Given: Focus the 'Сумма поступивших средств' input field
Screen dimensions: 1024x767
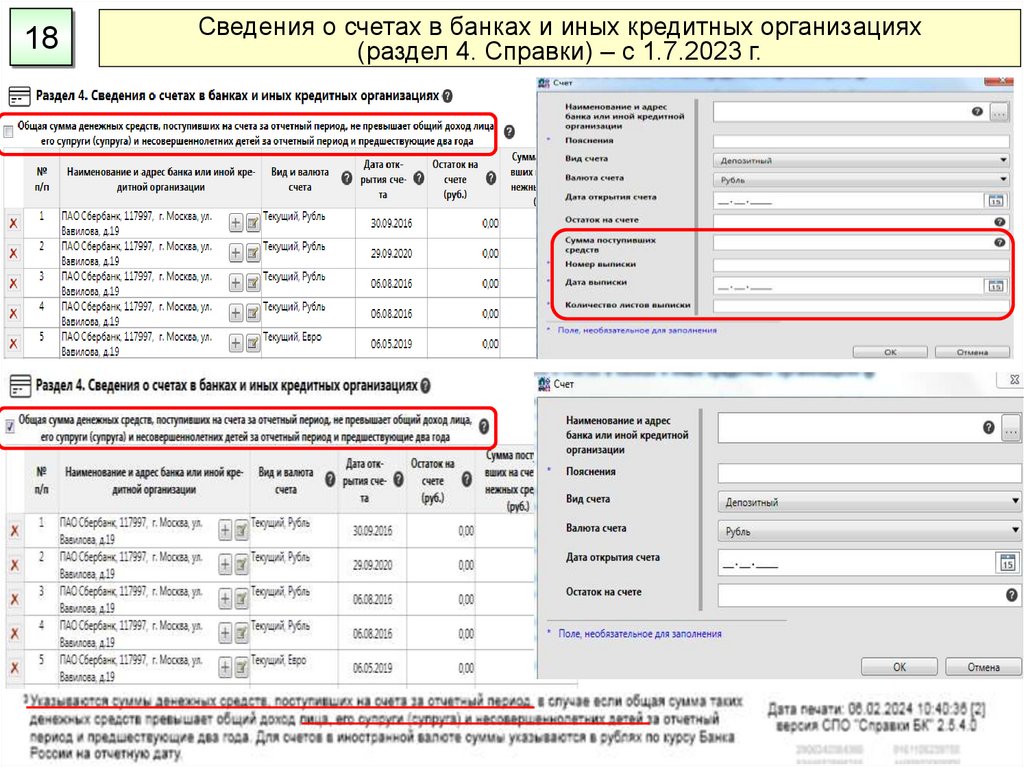Looking at the screenshot, I should pyautogui.click(x=861, y=242).
